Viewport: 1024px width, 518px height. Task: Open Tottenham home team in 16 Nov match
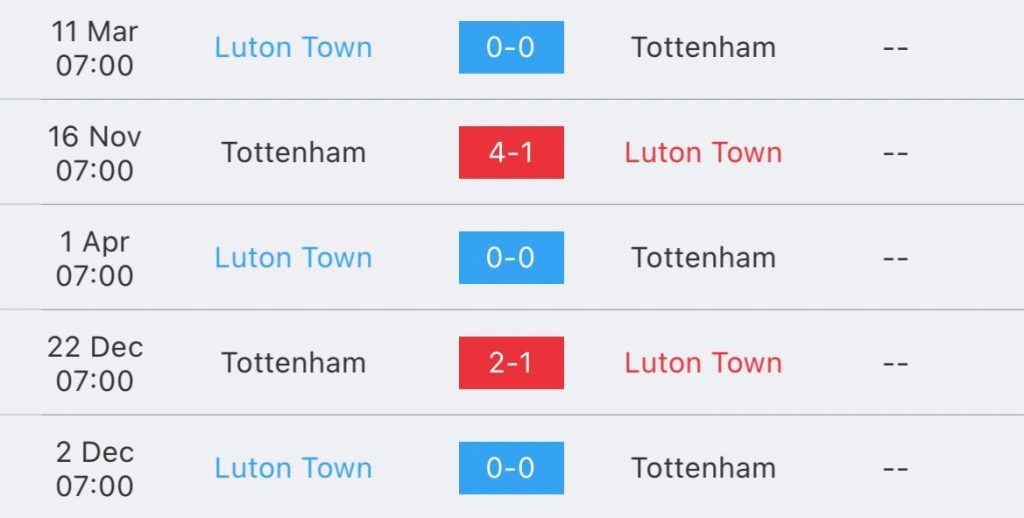[293, 152]
